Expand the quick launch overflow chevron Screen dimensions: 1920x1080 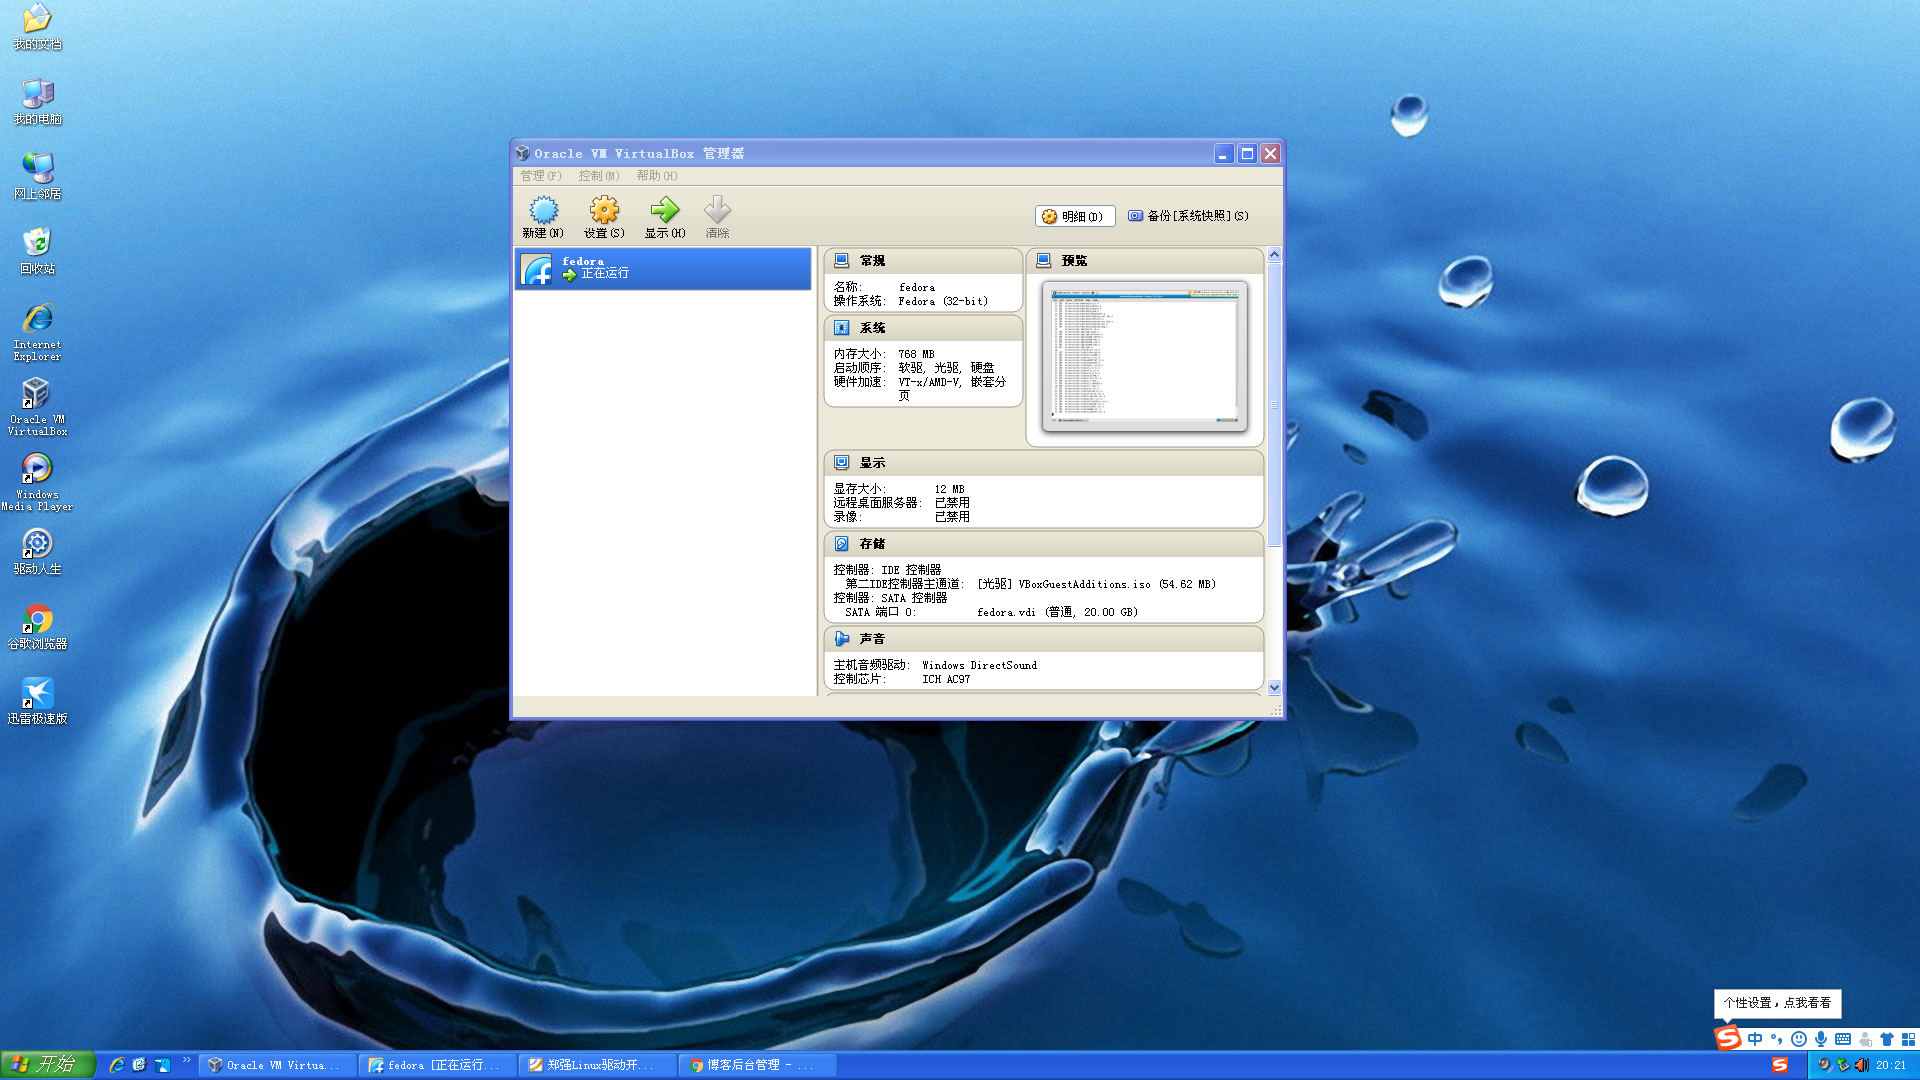point(187,1061)
